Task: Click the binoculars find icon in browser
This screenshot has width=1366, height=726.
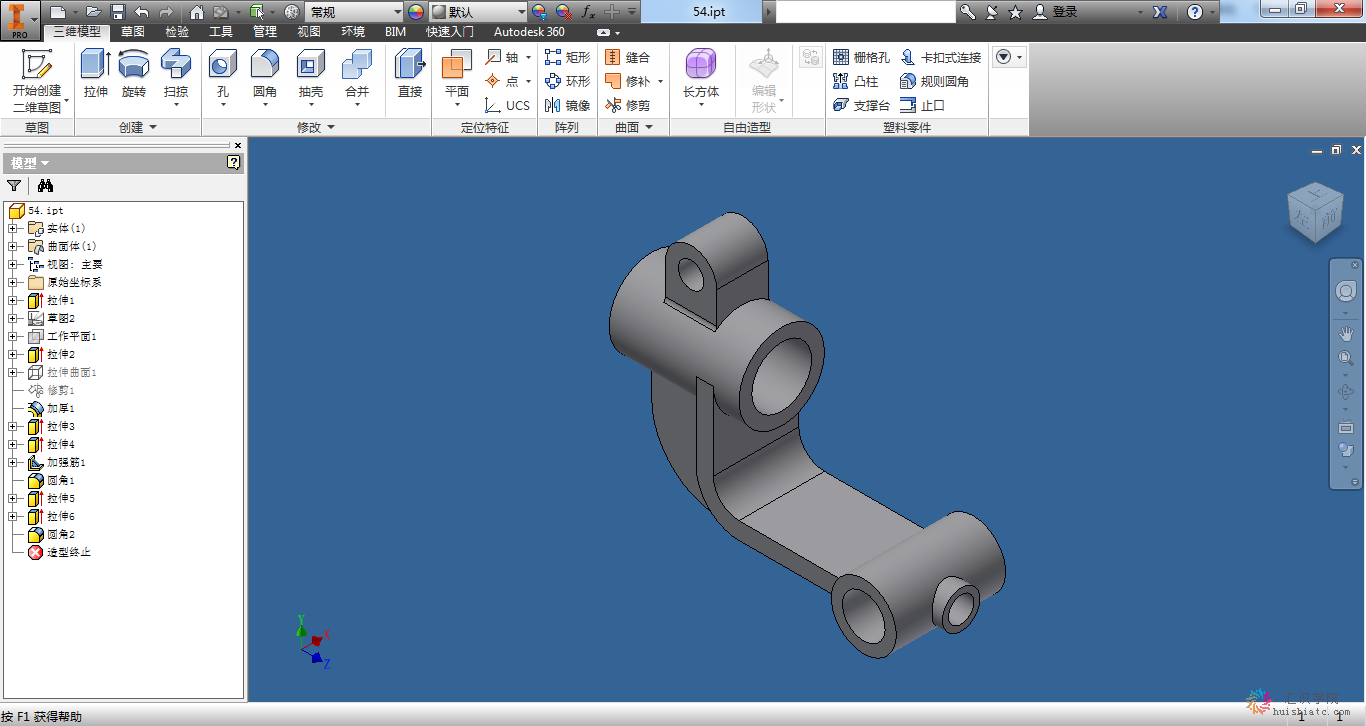Action: click(45, 185)
